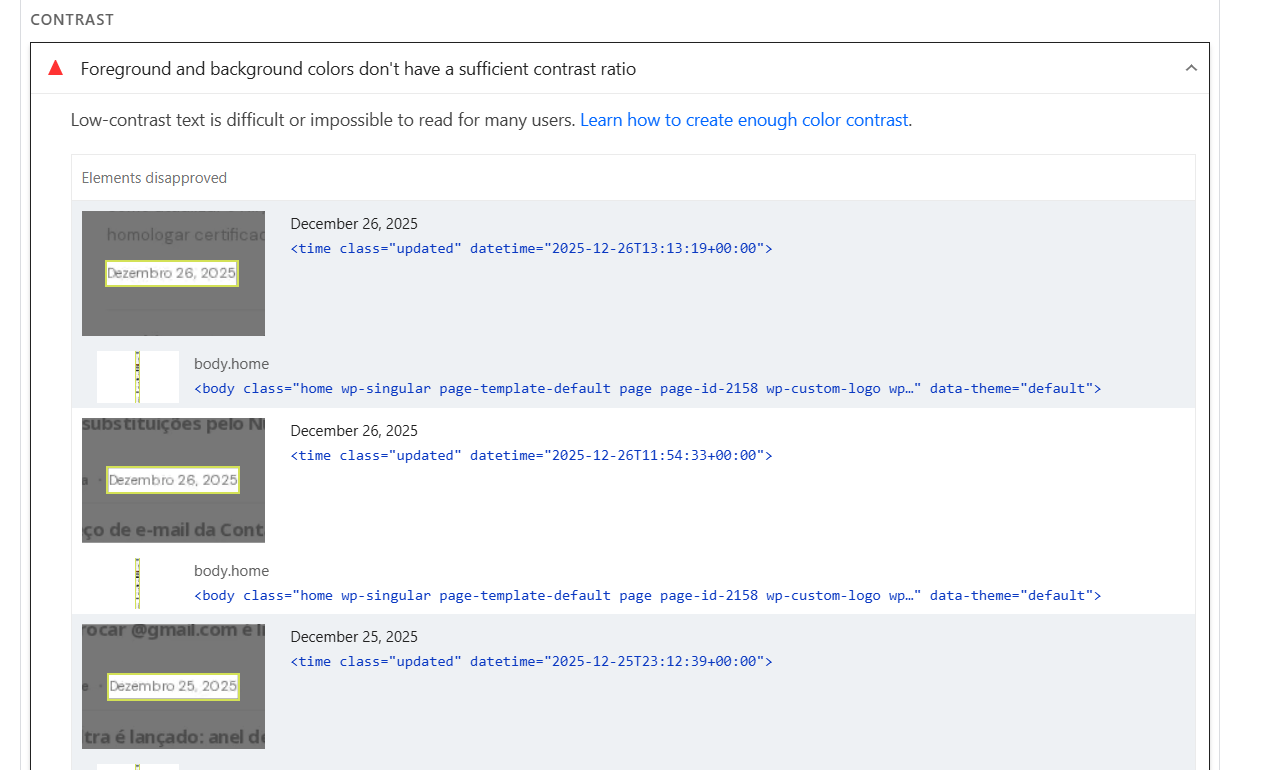Click the full-page thumbnail beside the first body.home

(x=138, y=377)
